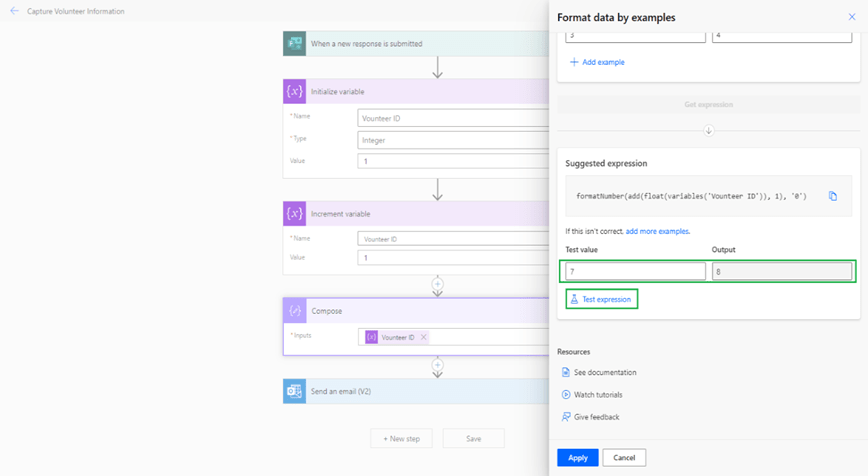The height and width of the screenshot is (476, 868).
Task: Close the Format data by examples panel
Action: (851, 17)
